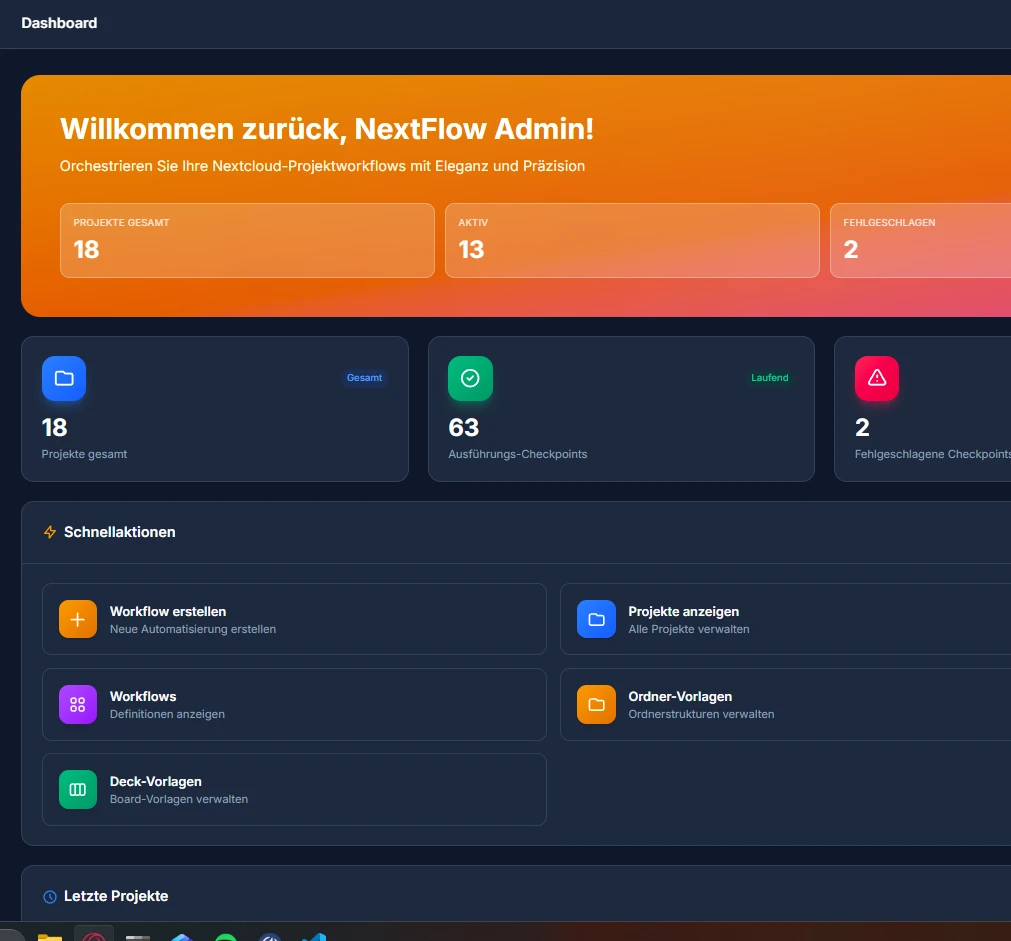Click the clock icon beside Letzte Projekte
1011x941 pixels.
click(x=49, y=895)
